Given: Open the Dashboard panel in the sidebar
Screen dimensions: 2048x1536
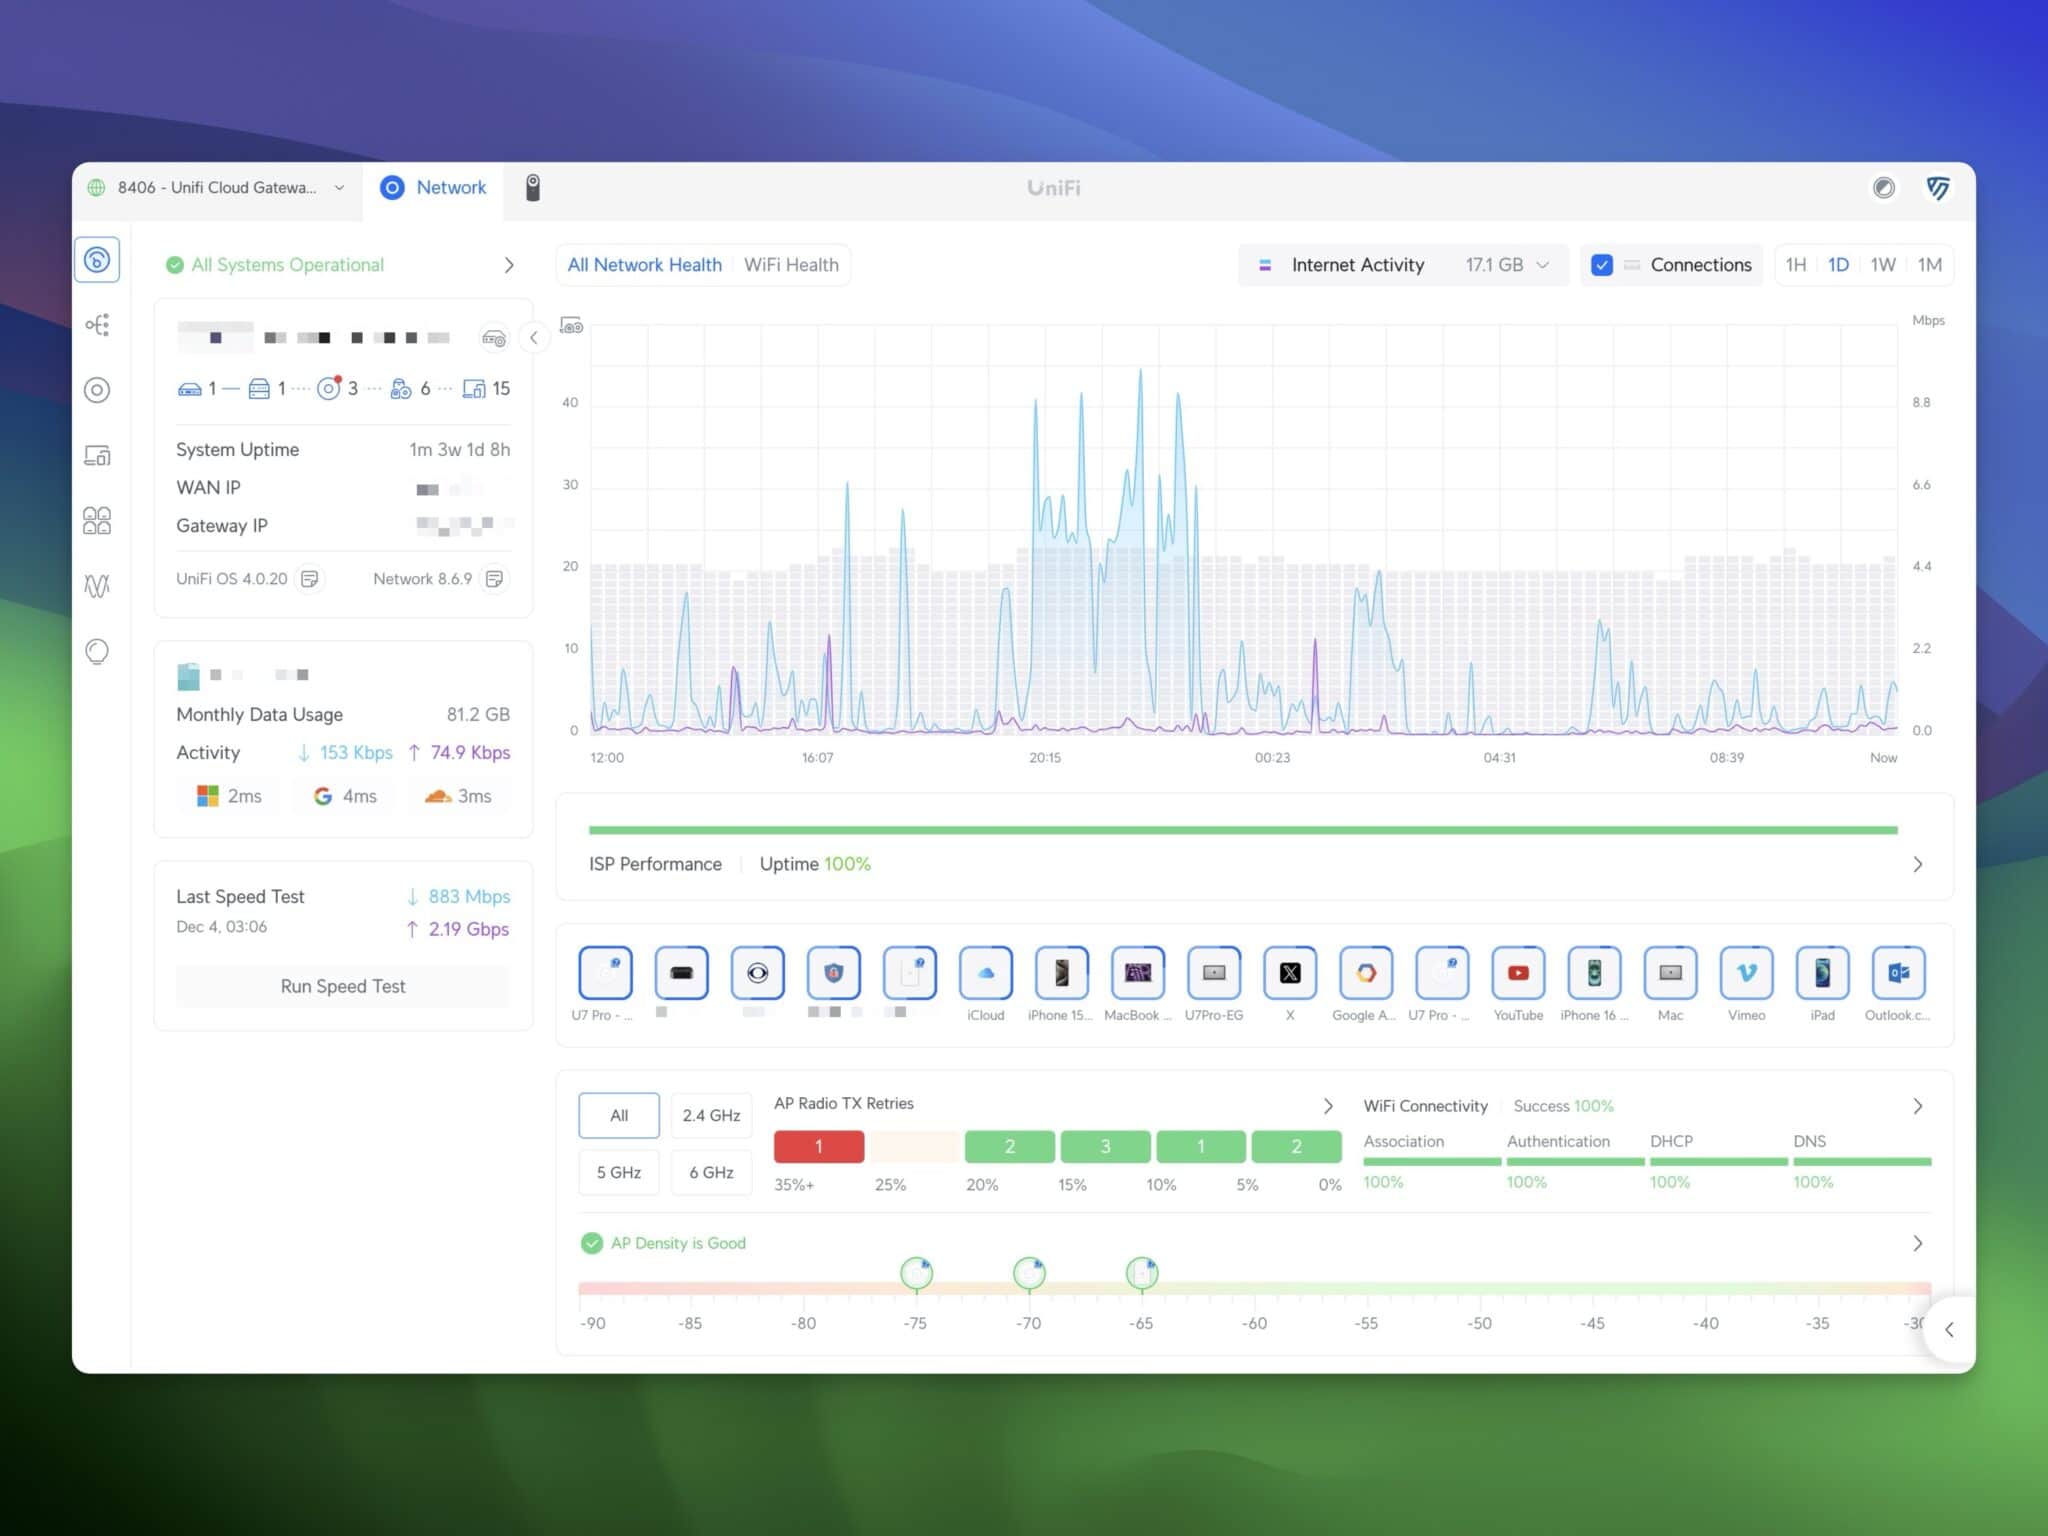Looking at the screenshot, I should pyautogui.click(x=97, y=260).
